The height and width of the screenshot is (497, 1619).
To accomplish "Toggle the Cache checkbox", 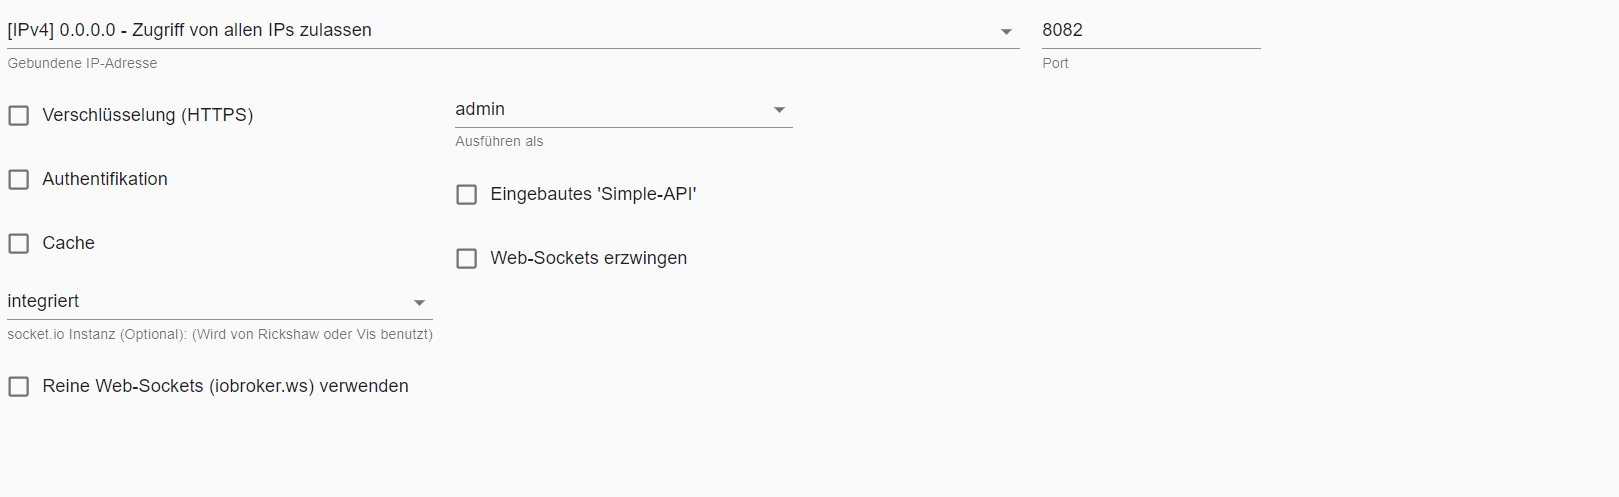I will pos(19,244).
